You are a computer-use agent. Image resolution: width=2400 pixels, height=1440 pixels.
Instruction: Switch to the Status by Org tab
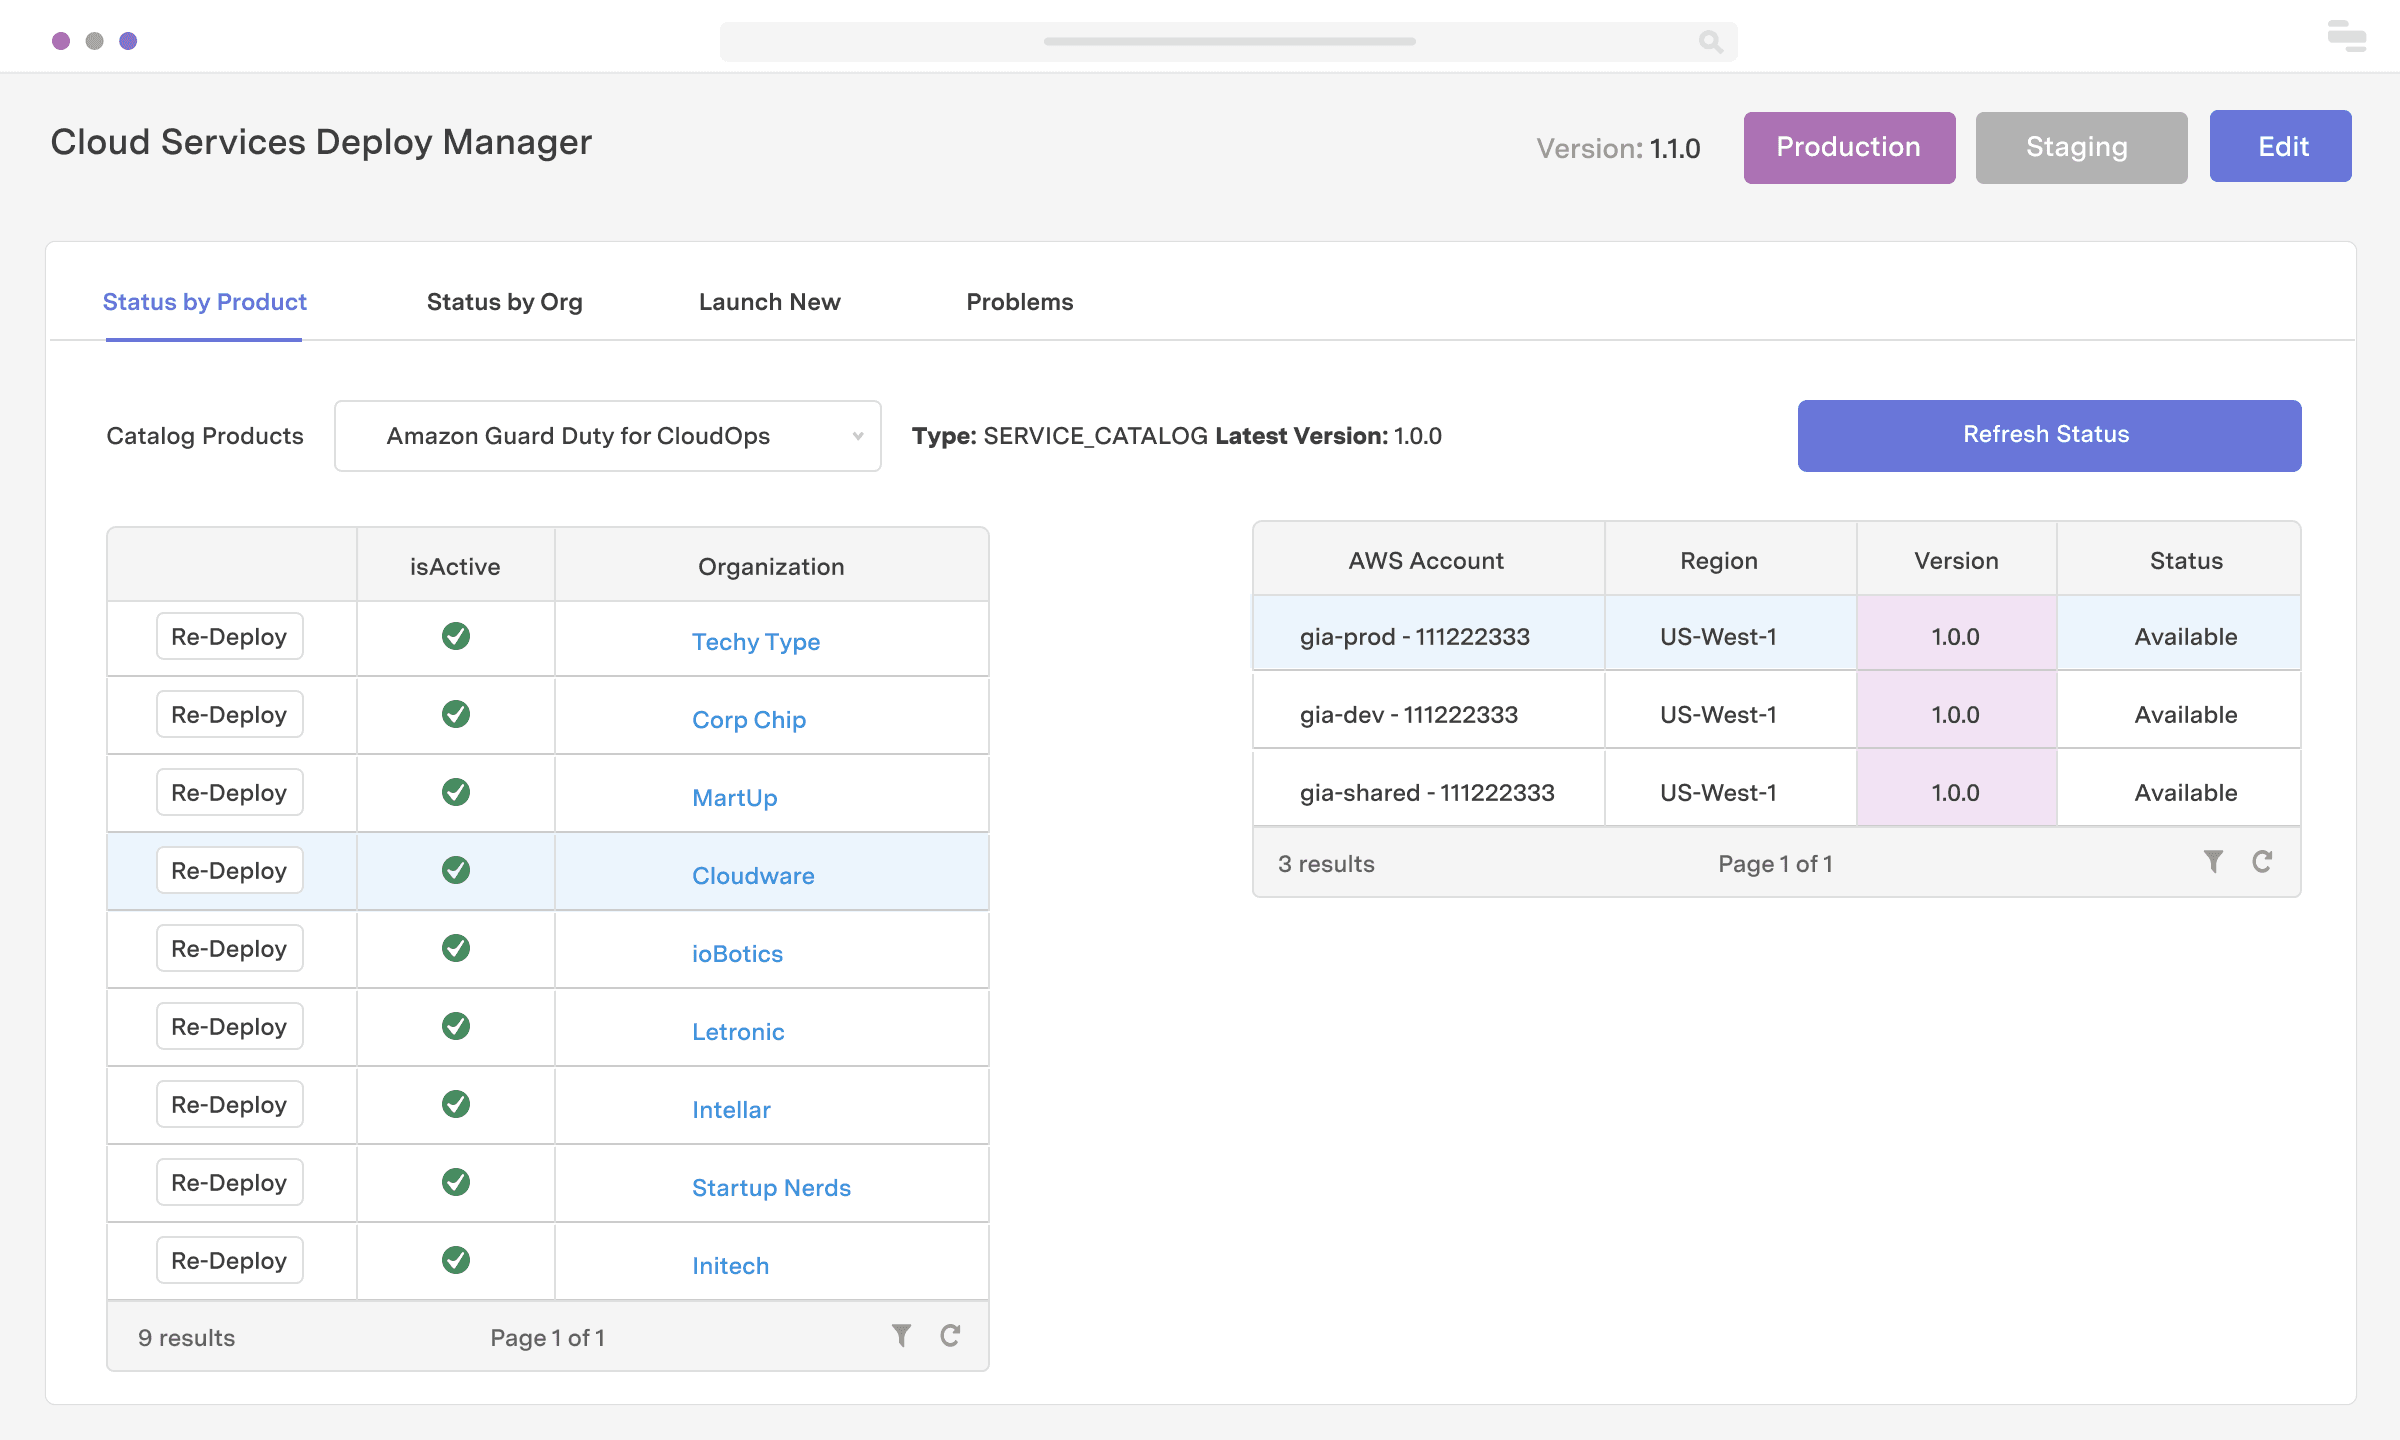(505, 302)
